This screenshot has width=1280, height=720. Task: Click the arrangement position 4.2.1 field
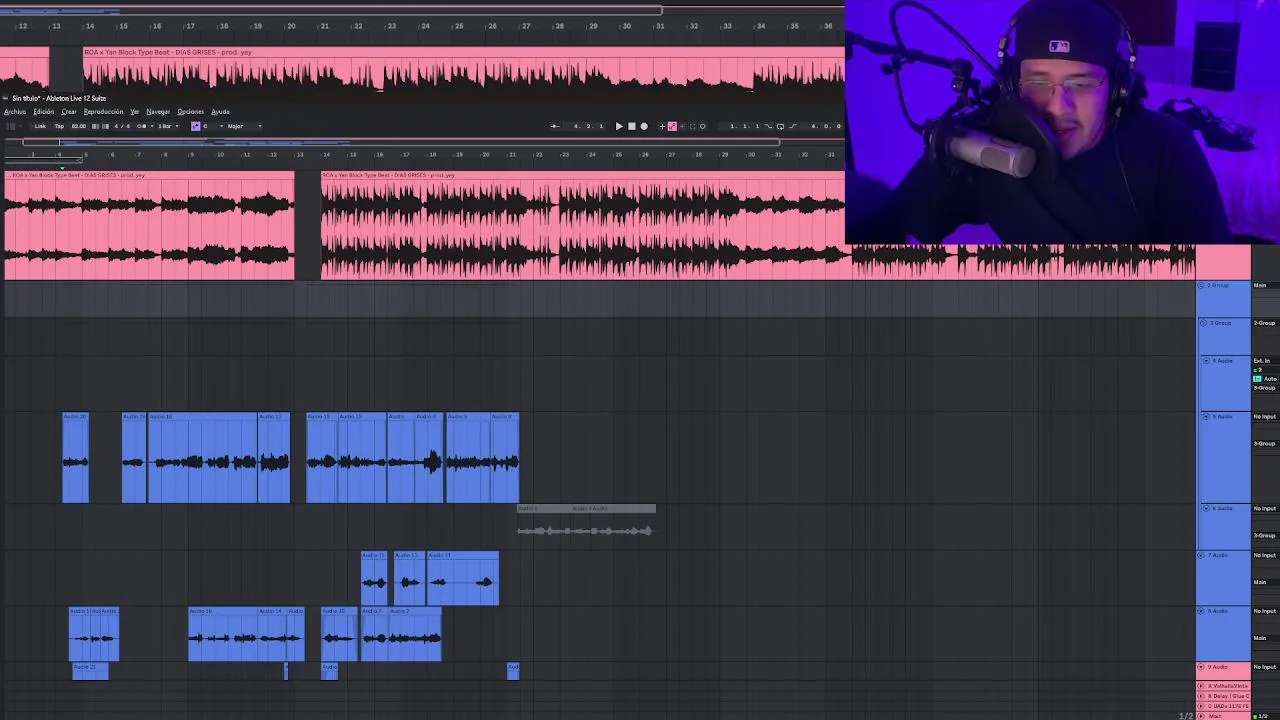588,126
